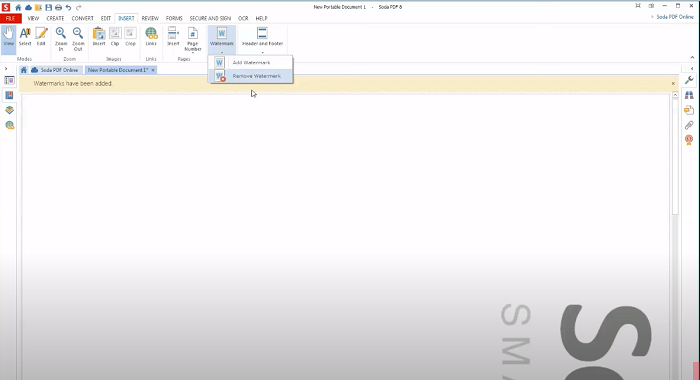
Task: Open the Links tool
Action: tap(151, 37)
